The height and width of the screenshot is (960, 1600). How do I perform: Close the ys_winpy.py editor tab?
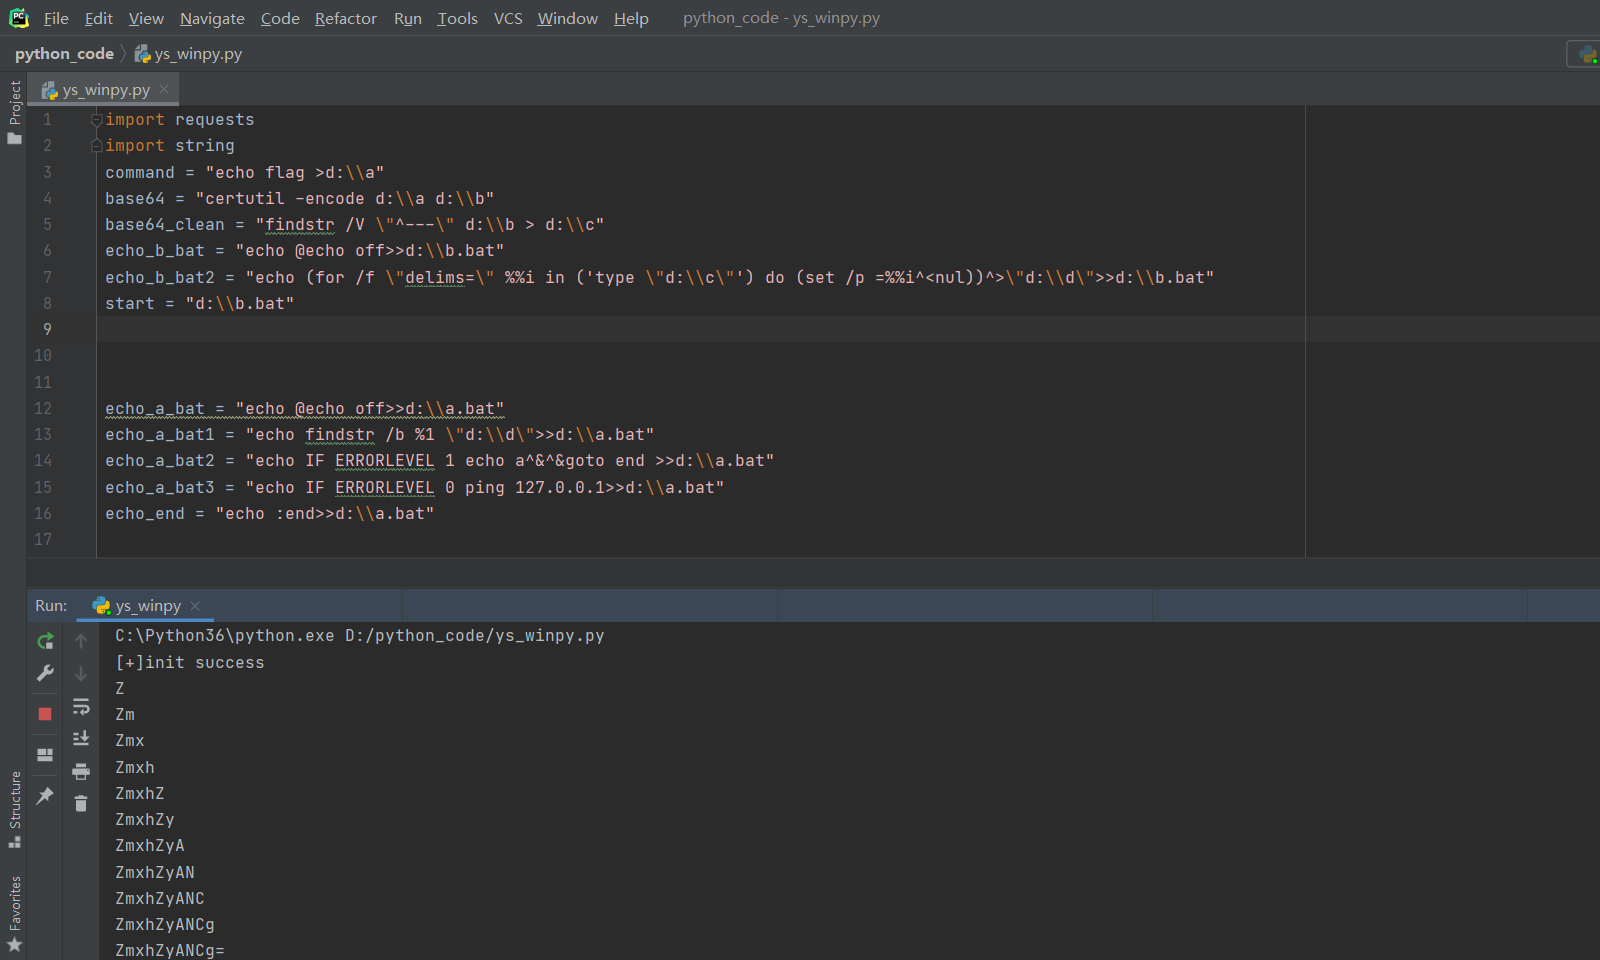[x=164, y=89]
